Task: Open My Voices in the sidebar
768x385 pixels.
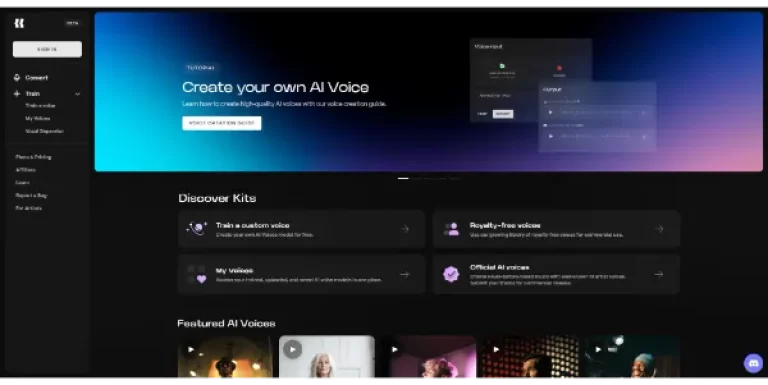Action: coord(38,118)
